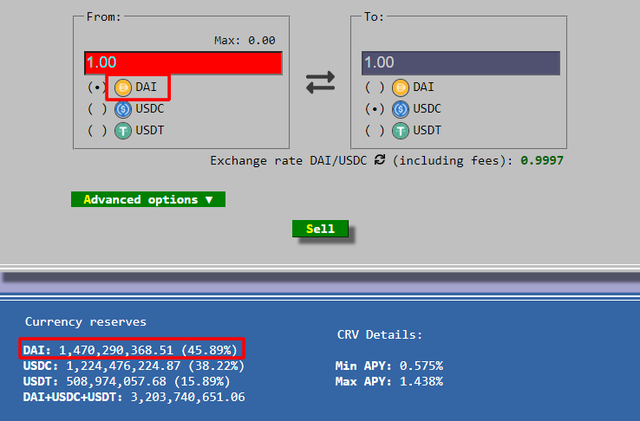640x421 pixels.
Task: Click the USDT reserve 508,974,057.68 line
Action: click(127, 381)
